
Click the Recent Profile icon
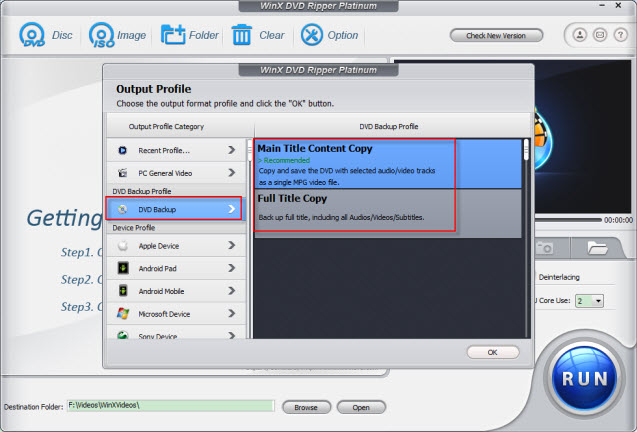(x=122, y=150)
